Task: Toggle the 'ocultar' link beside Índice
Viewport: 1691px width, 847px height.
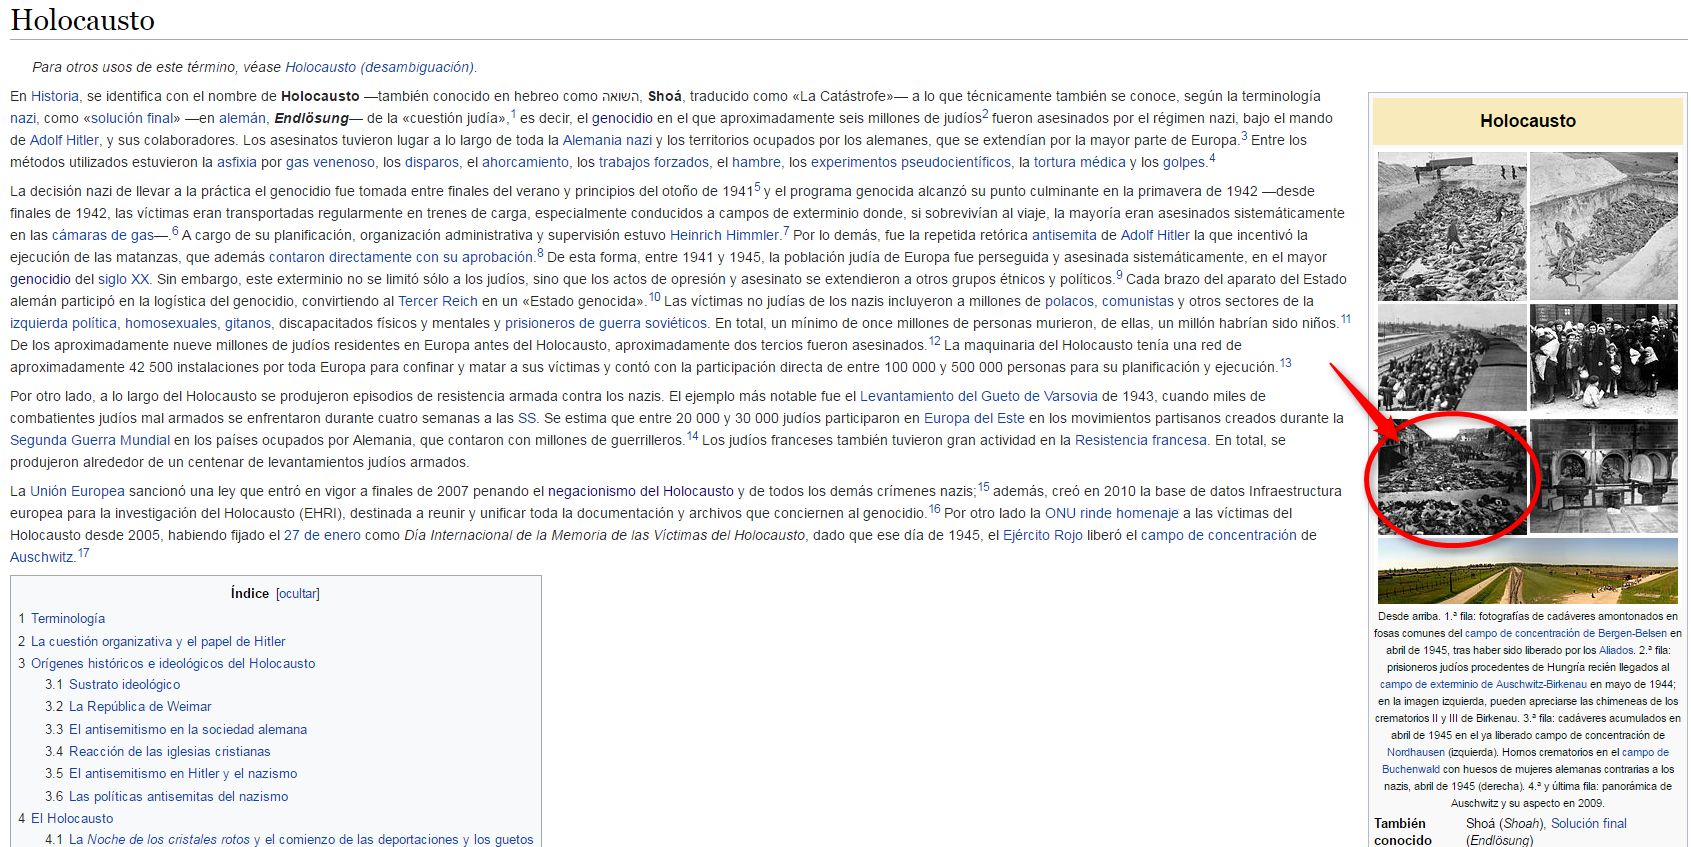Action: pyautogui.click(x=298, y=594)
